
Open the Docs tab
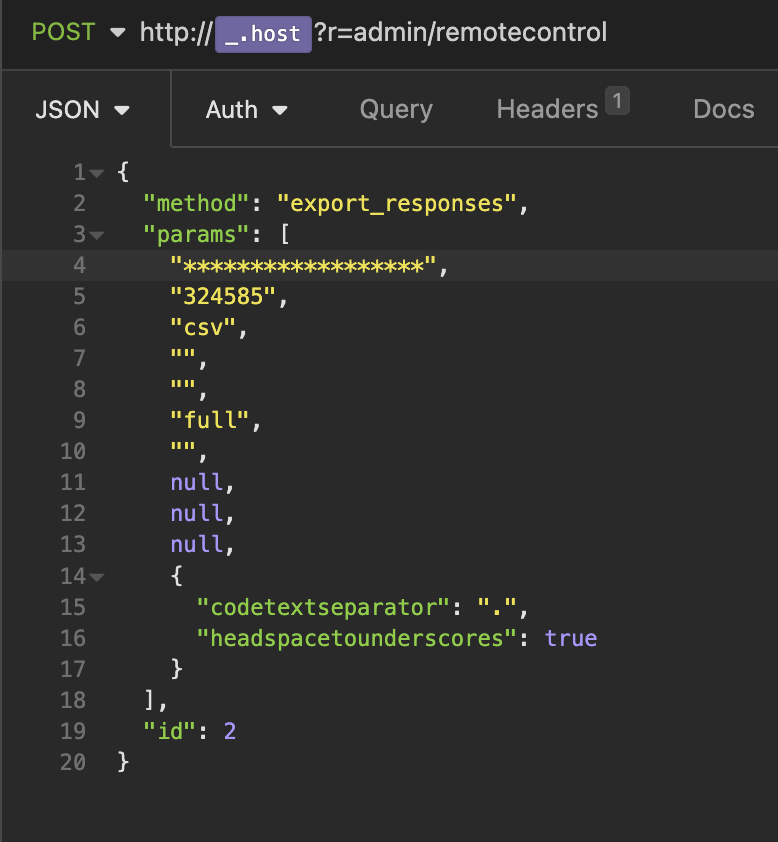[x=723, y=110]
